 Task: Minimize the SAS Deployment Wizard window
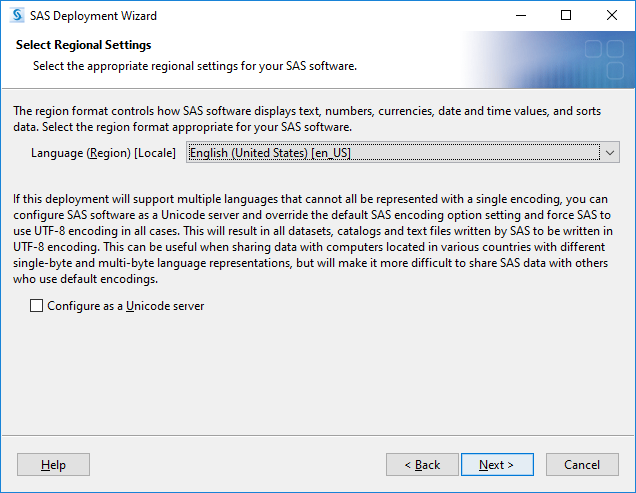point(521,15)
